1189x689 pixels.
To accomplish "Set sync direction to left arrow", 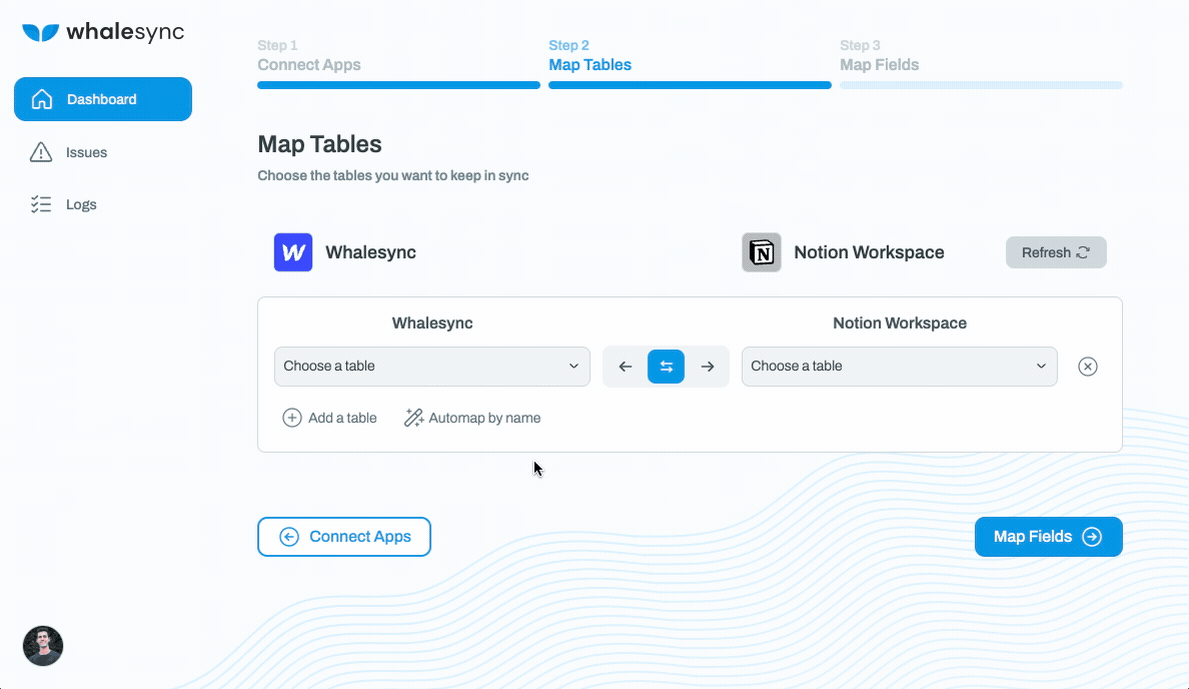I will pyautogui.click(x=625, y=366).
